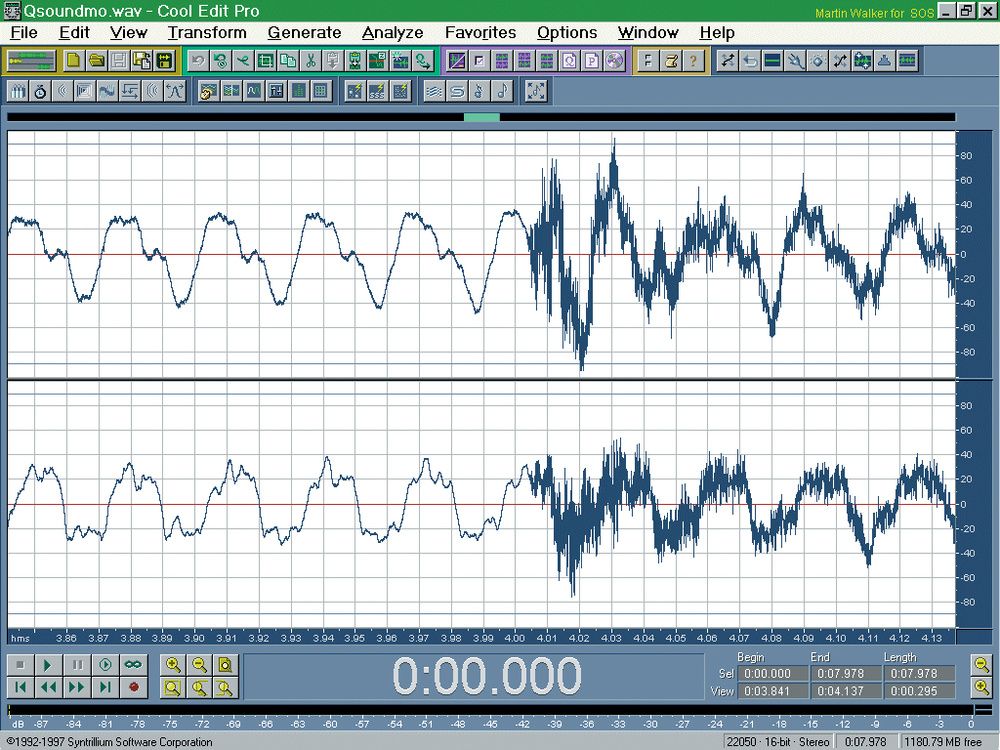1000x750 pixels.
Task: Click the letter S stretch icon
Action: [x=457, y=92]
